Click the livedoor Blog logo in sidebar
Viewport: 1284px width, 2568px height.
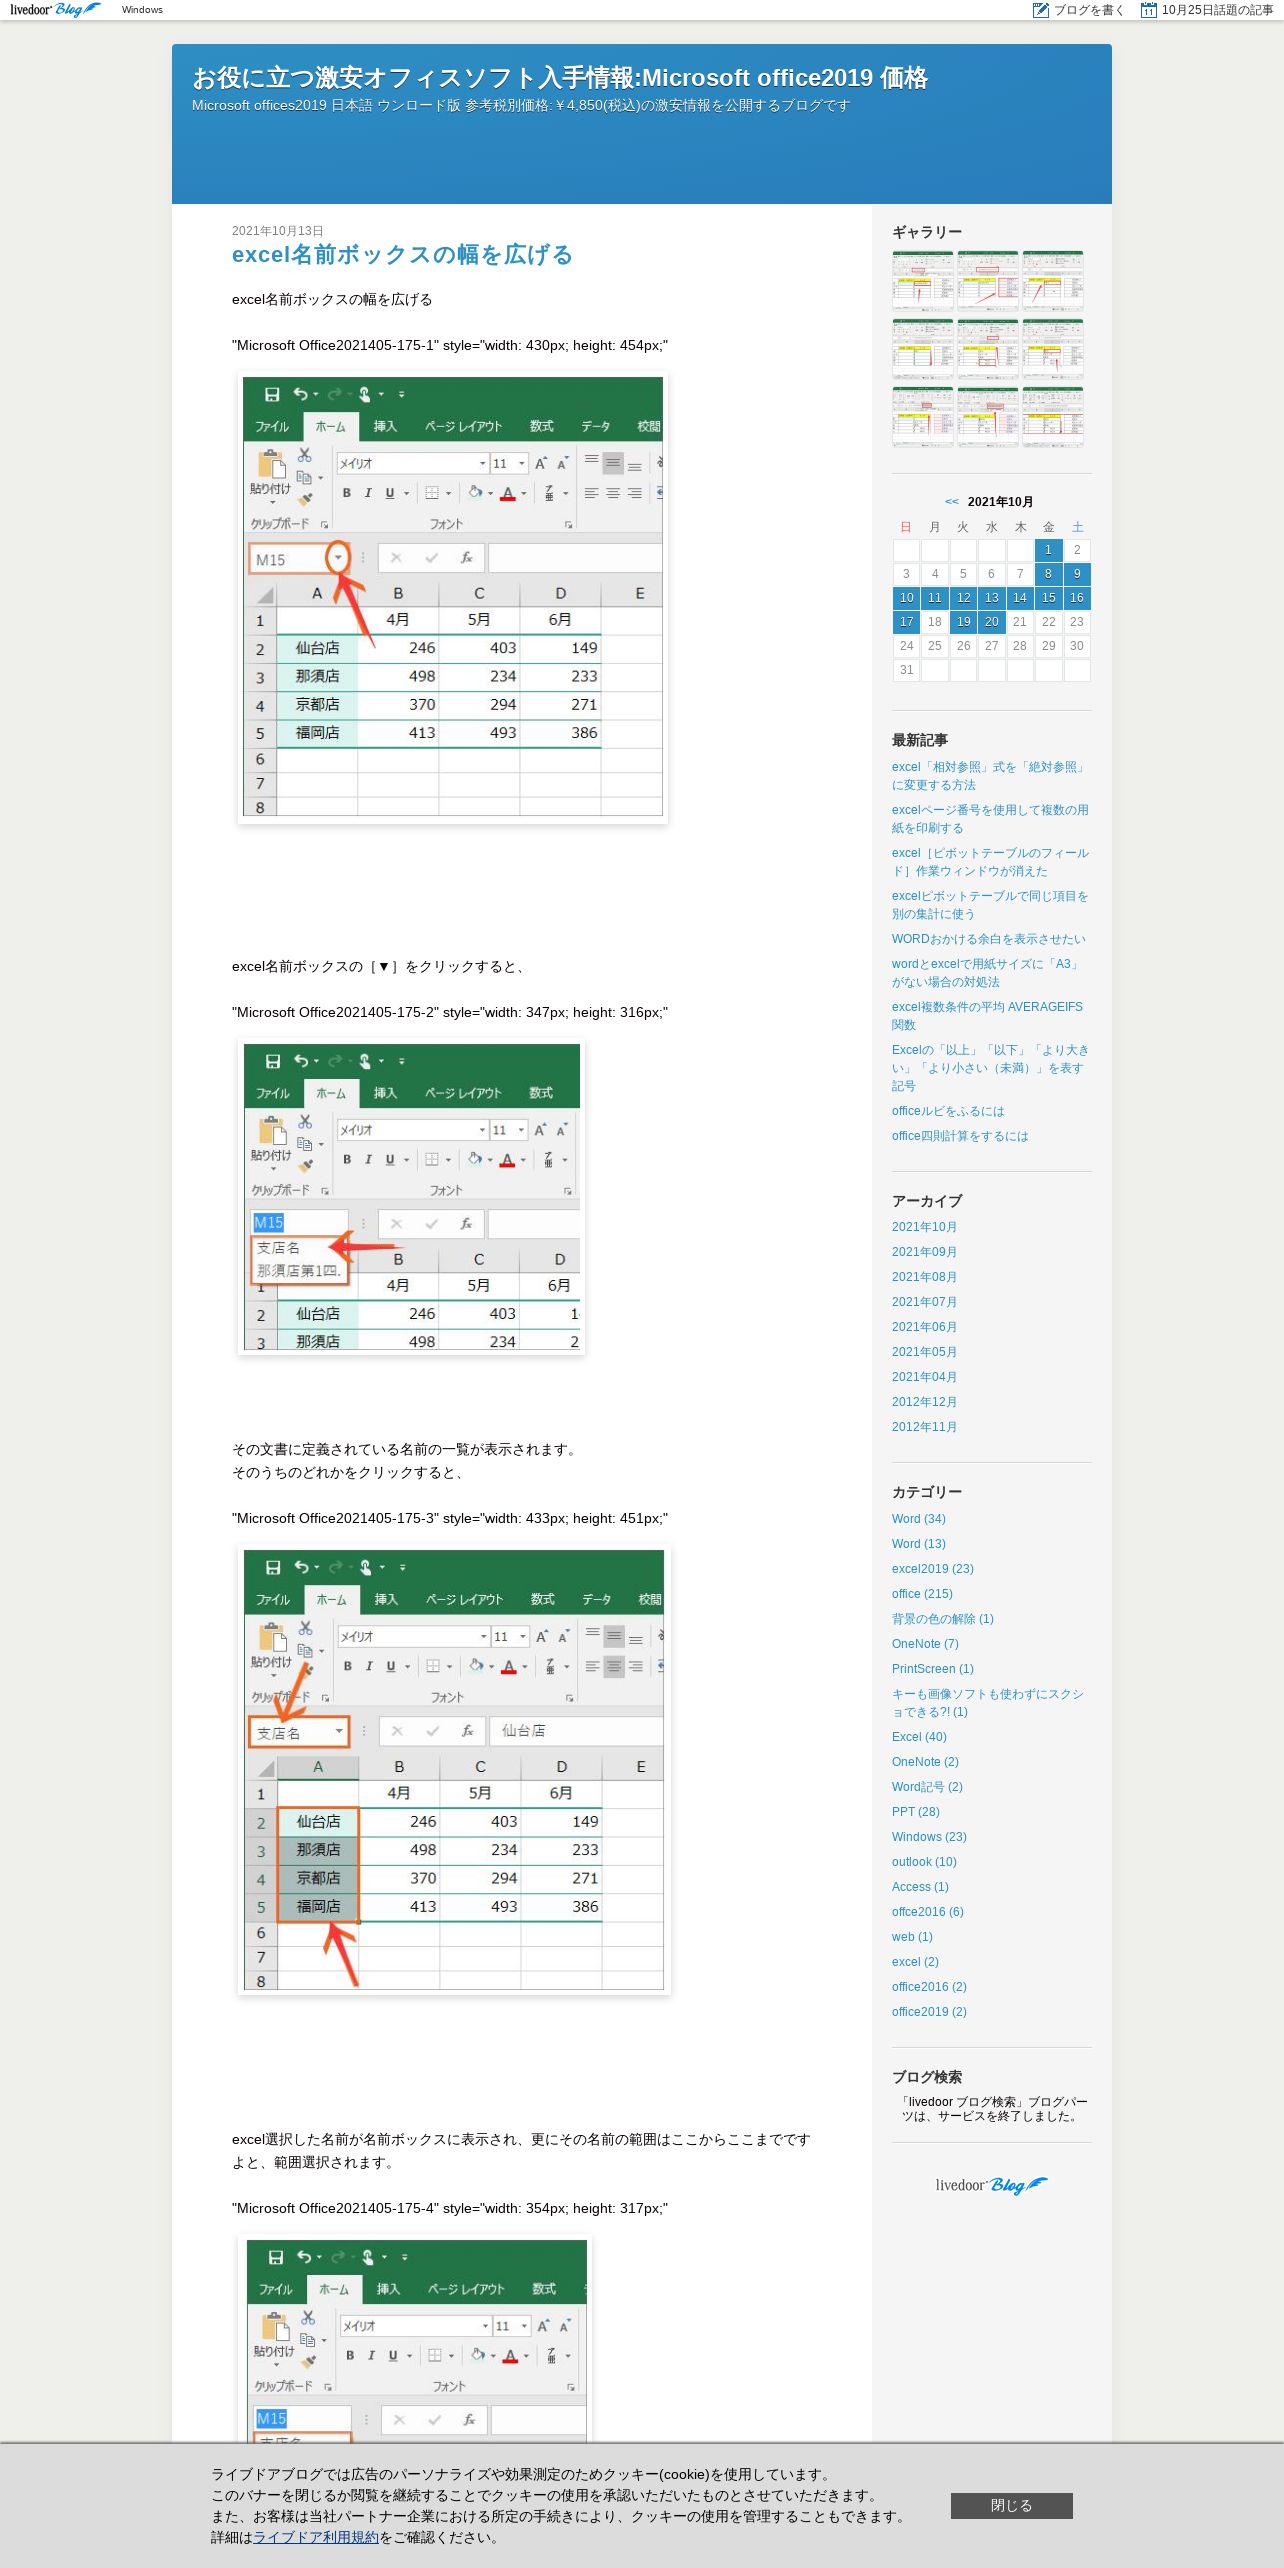(991, 2185)
